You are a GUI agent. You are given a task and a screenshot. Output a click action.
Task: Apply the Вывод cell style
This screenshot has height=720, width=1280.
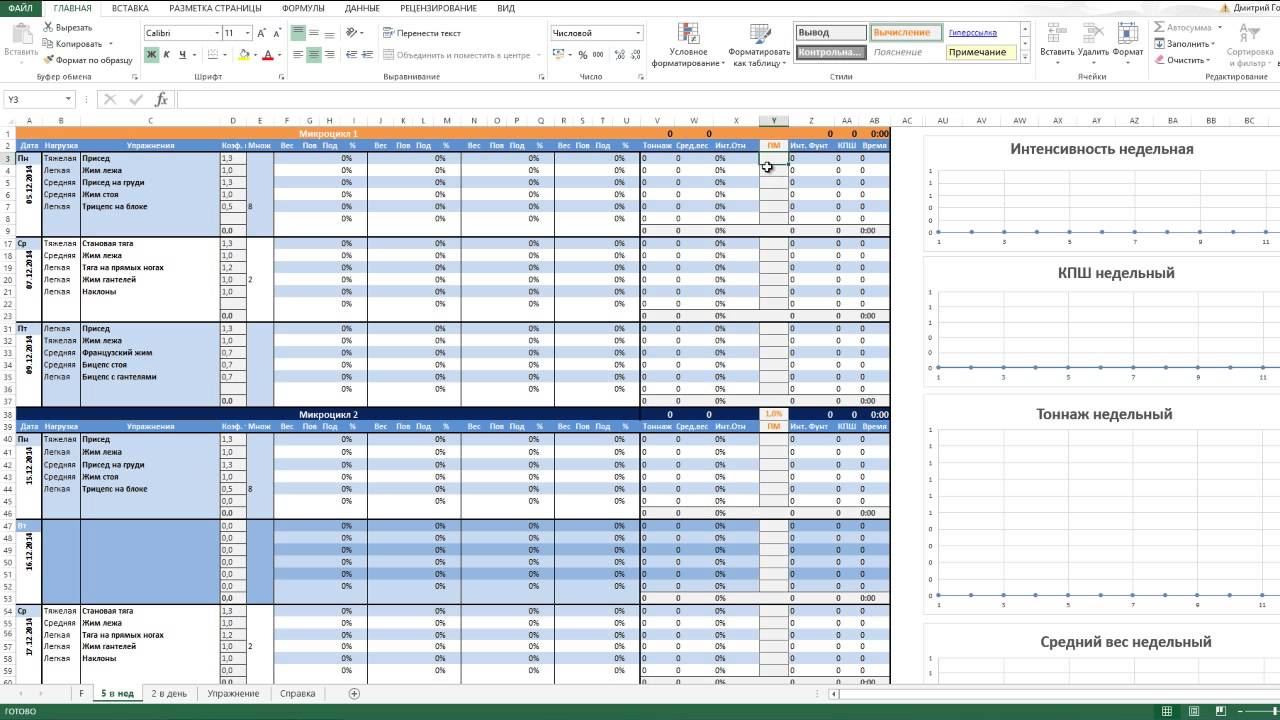830,32
